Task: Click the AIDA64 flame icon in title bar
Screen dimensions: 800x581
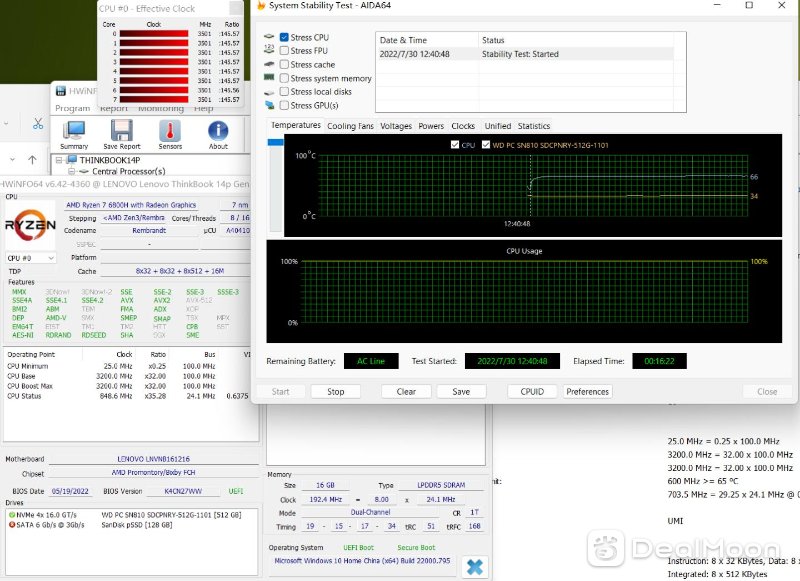Action: [261, 6]
